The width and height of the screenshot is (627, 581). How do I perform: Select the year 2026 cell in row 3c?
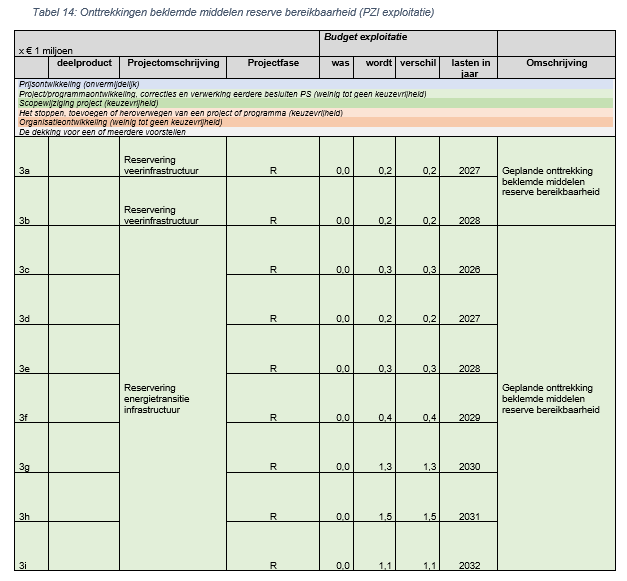pos(467,270)
